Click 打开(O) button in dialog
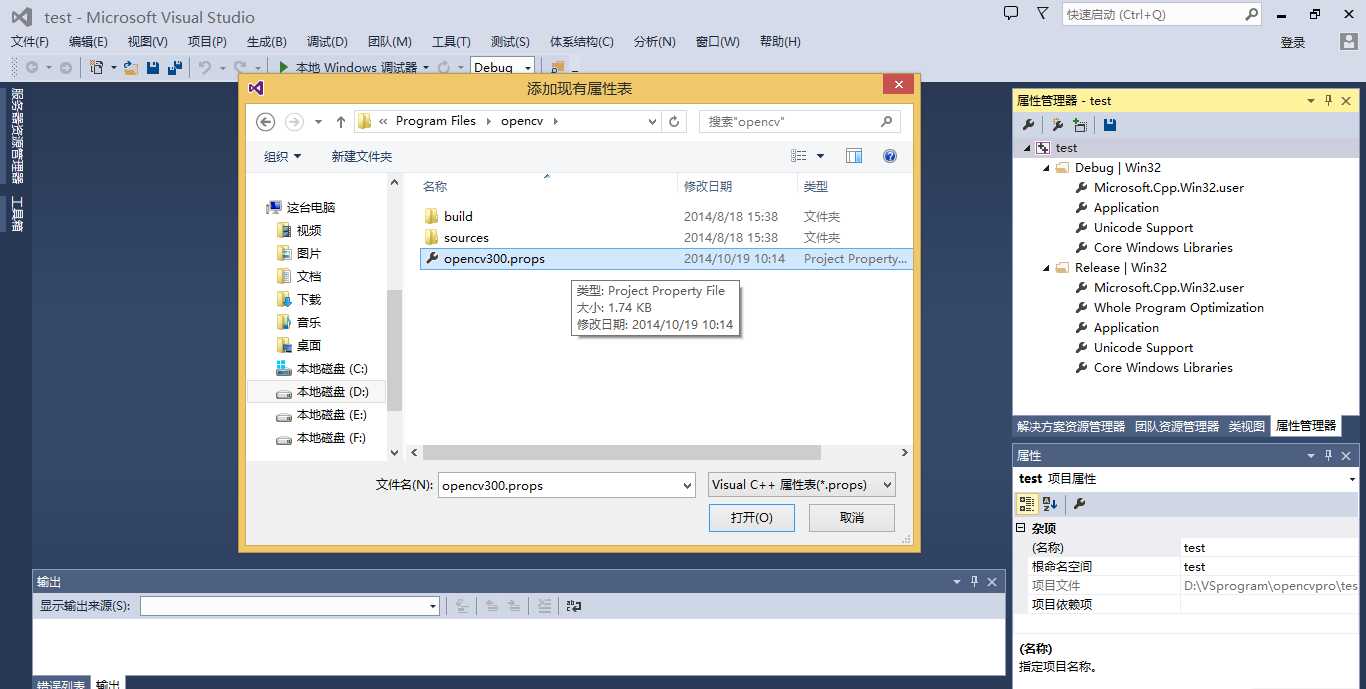 click(x=751, y=517)
